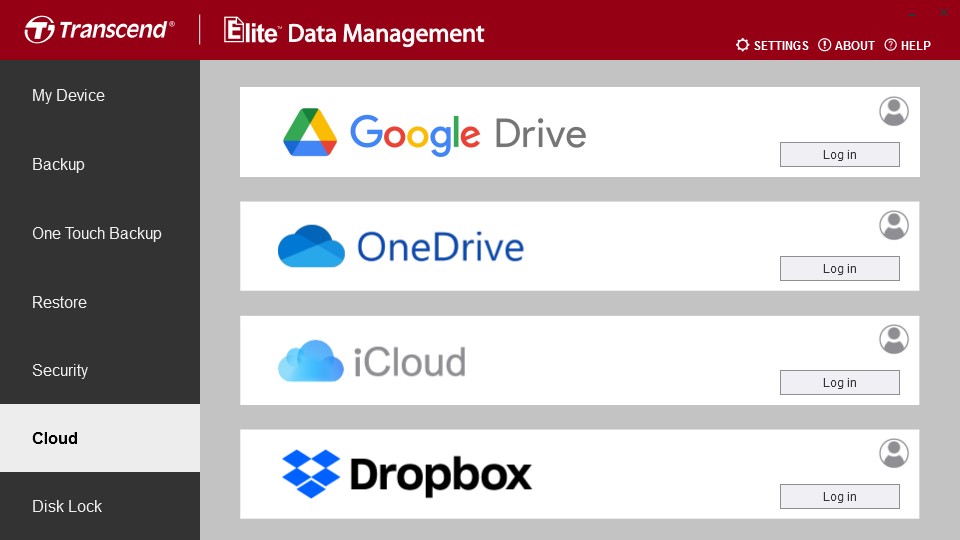Viewport: 960px width, 540px height.
Task: Click the 'iCloud' wordmark text
Action: (410, 362)
